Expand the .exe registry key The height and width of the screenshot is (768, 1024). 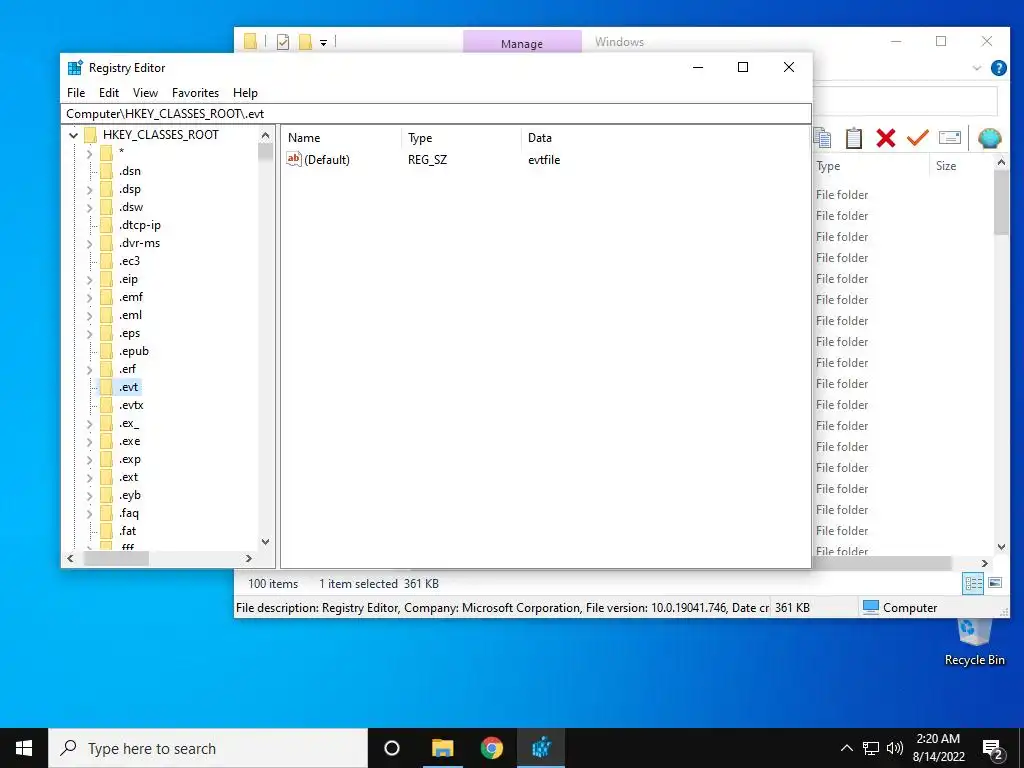point(89,442)
